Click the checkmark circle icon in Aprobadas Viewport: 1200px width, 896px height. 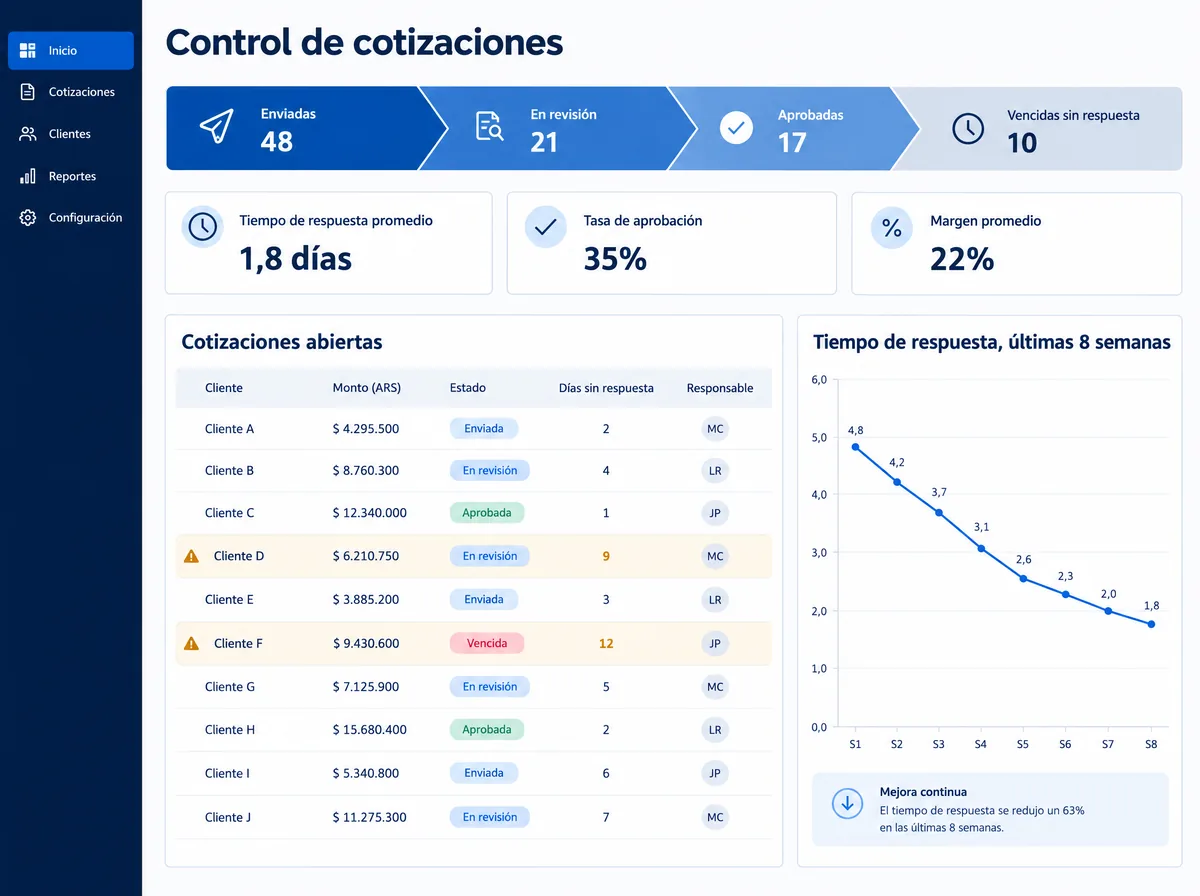point(737,128)
